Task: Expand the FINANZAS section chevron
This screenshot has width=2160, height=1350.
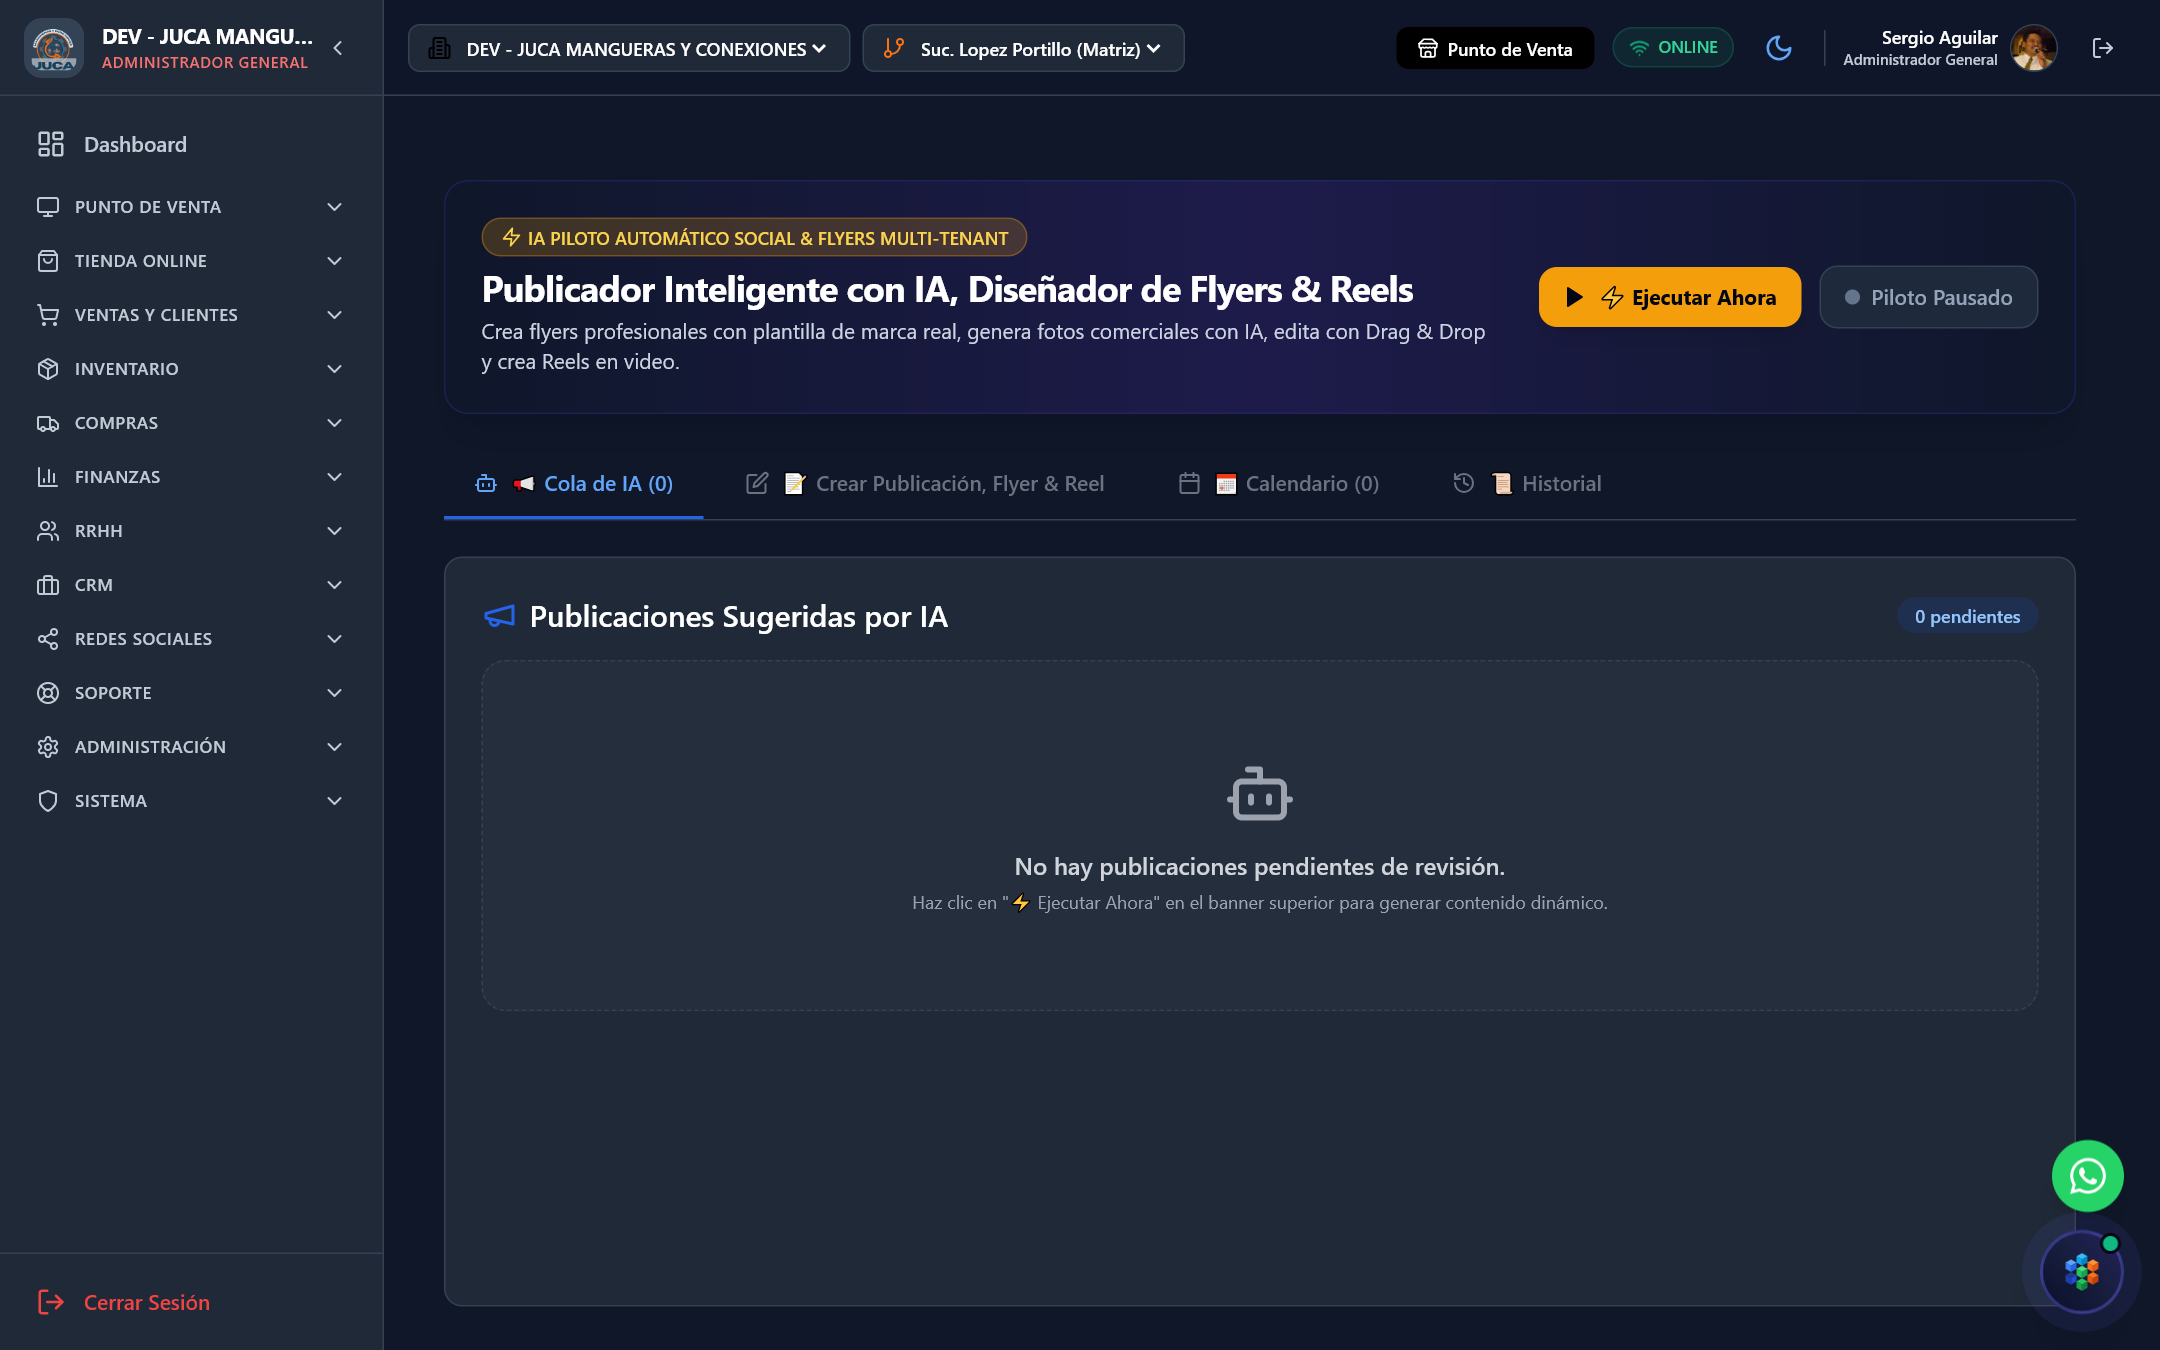Action: (335, 477)
